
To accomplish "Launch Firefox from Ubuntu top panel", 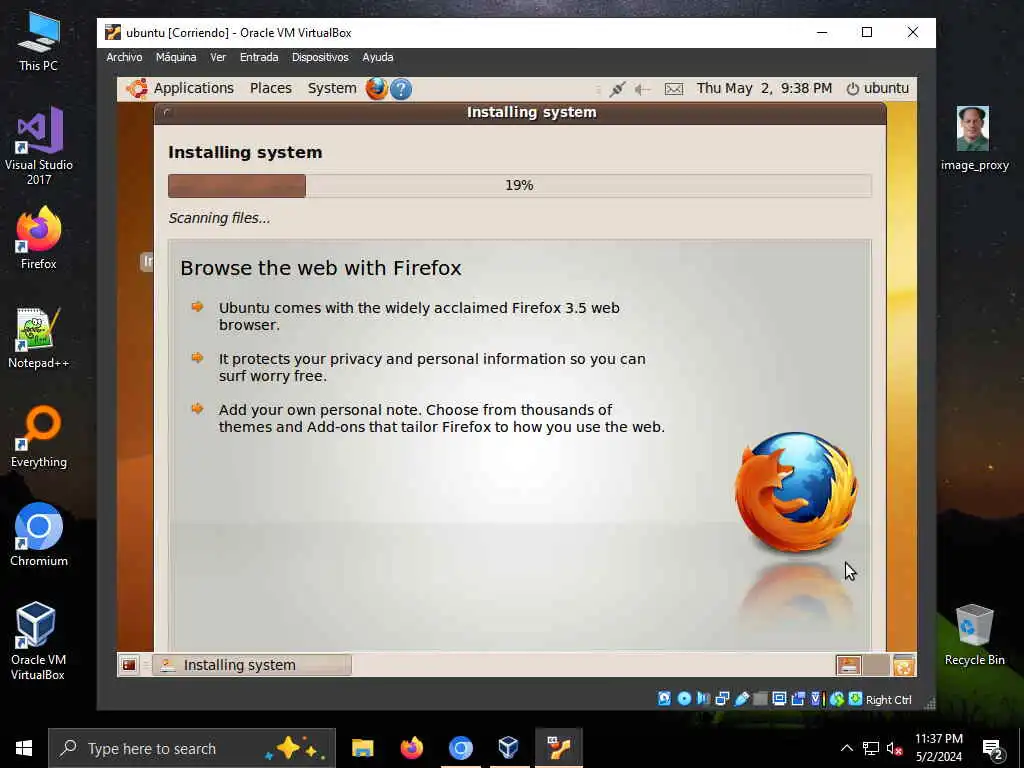I will 376,88.
